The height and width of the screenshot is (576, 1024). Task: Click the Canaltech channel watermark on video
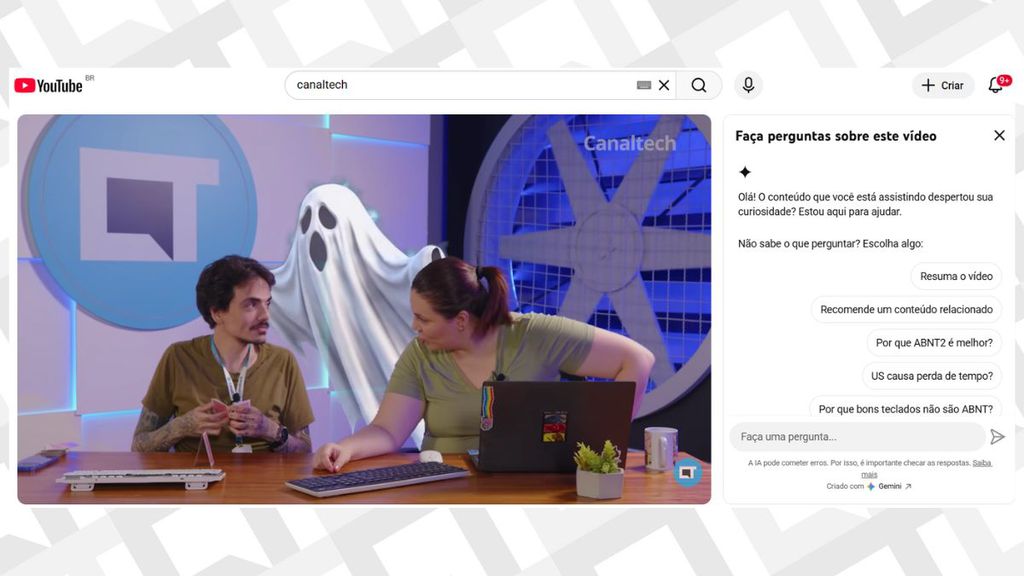pyautogui.click(x=687, y=471)
